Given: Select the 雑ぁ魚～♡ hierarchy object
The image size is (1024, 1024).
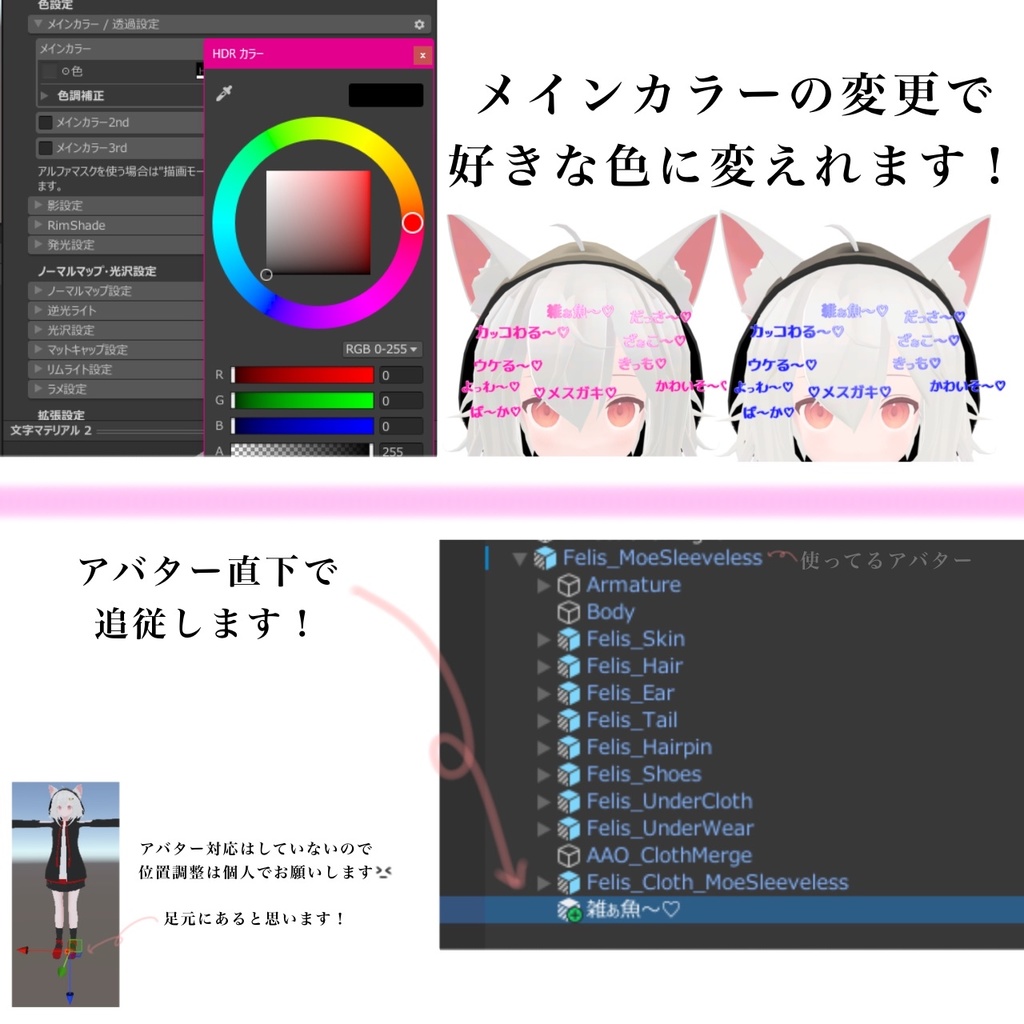Looking at the screenshot, I should (634, 910).
